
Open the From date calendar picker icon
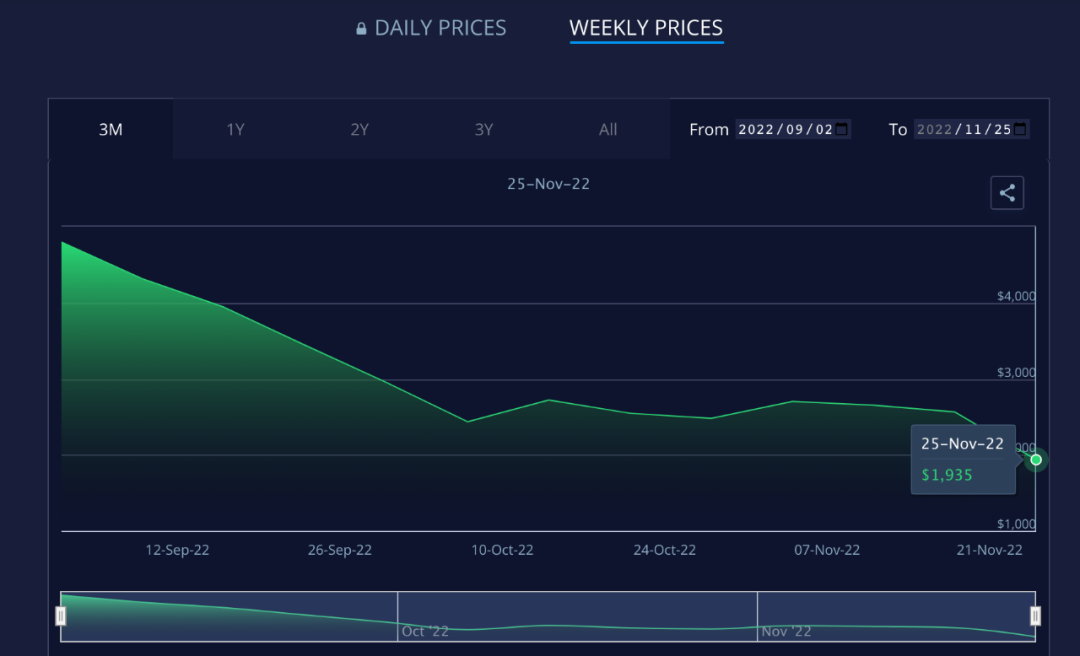click(842, 129)
